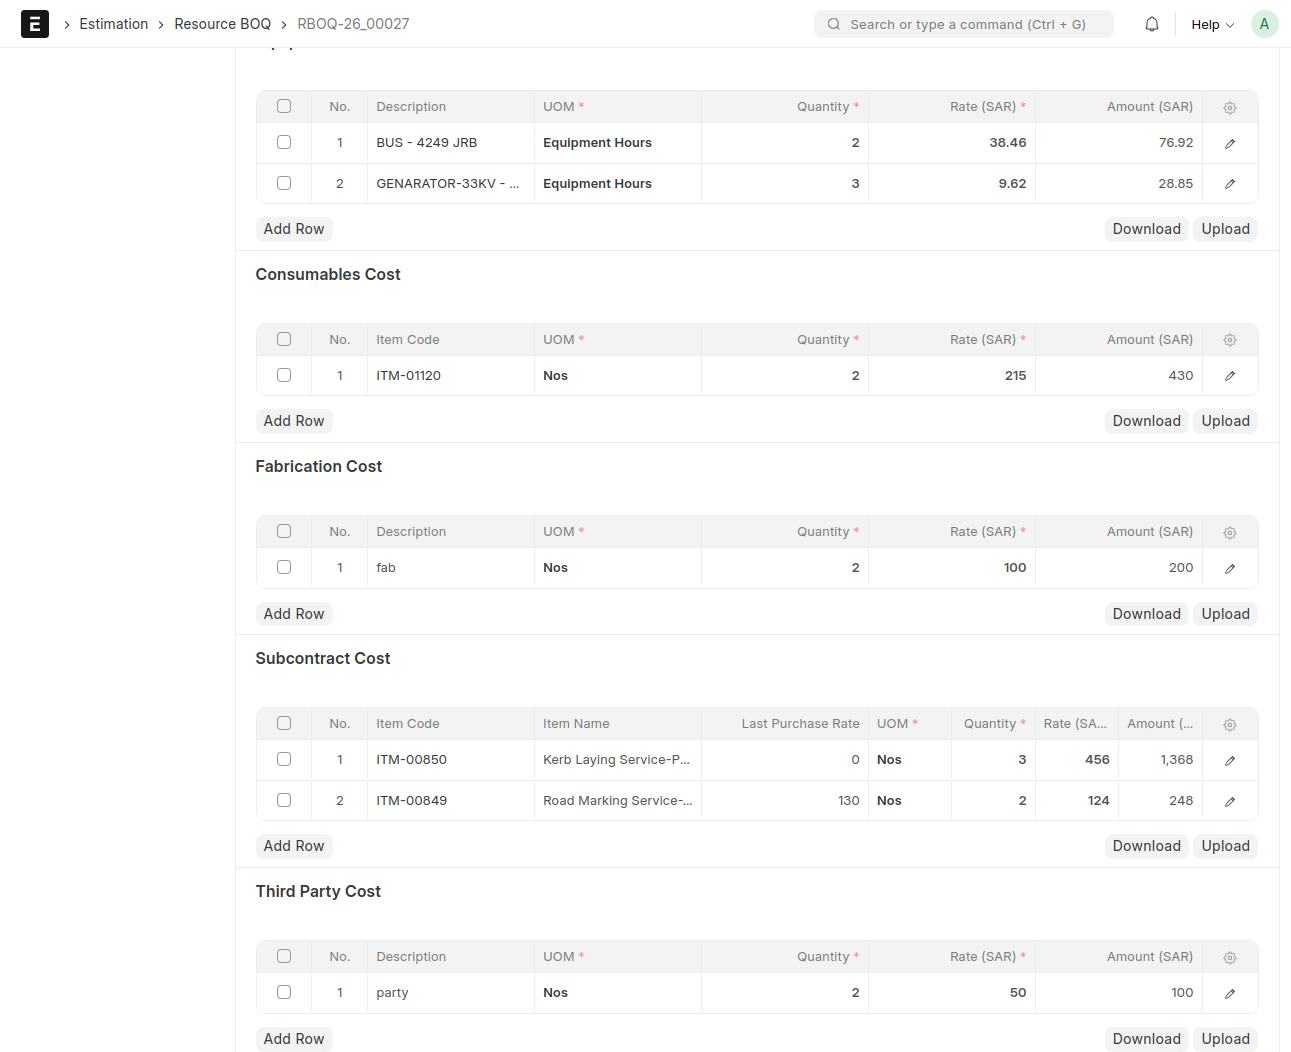Add Row to Subcontract Cost table
Image resolution: width=1291 pixels, height=1052 pixels.
click(294, 846)
